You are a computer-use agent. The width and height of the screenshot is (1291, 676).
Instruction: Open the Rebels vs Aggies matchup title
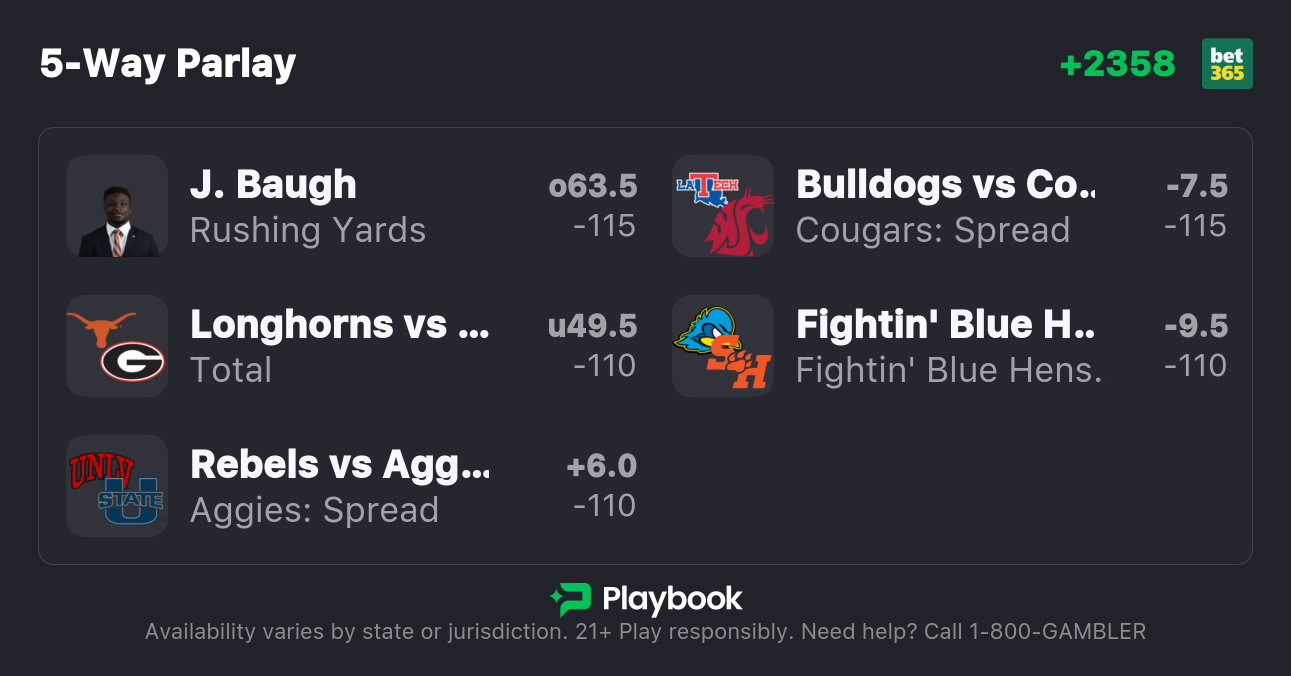click(340, 465)
